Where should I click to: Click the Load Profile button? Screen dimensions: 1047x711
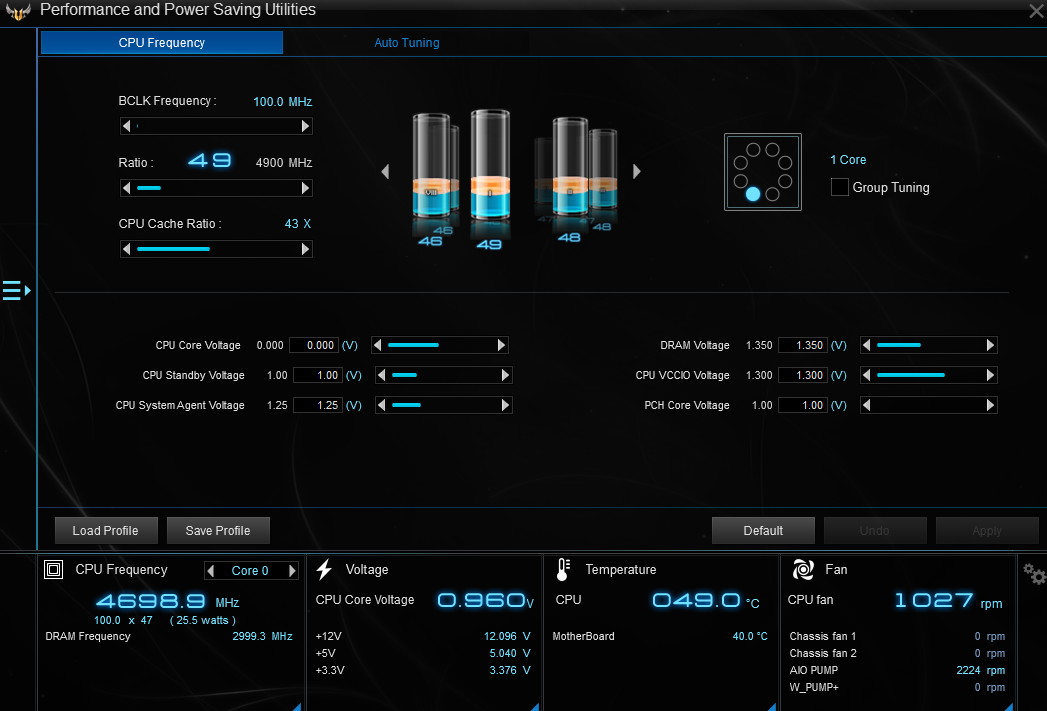(x=106, y=531)
